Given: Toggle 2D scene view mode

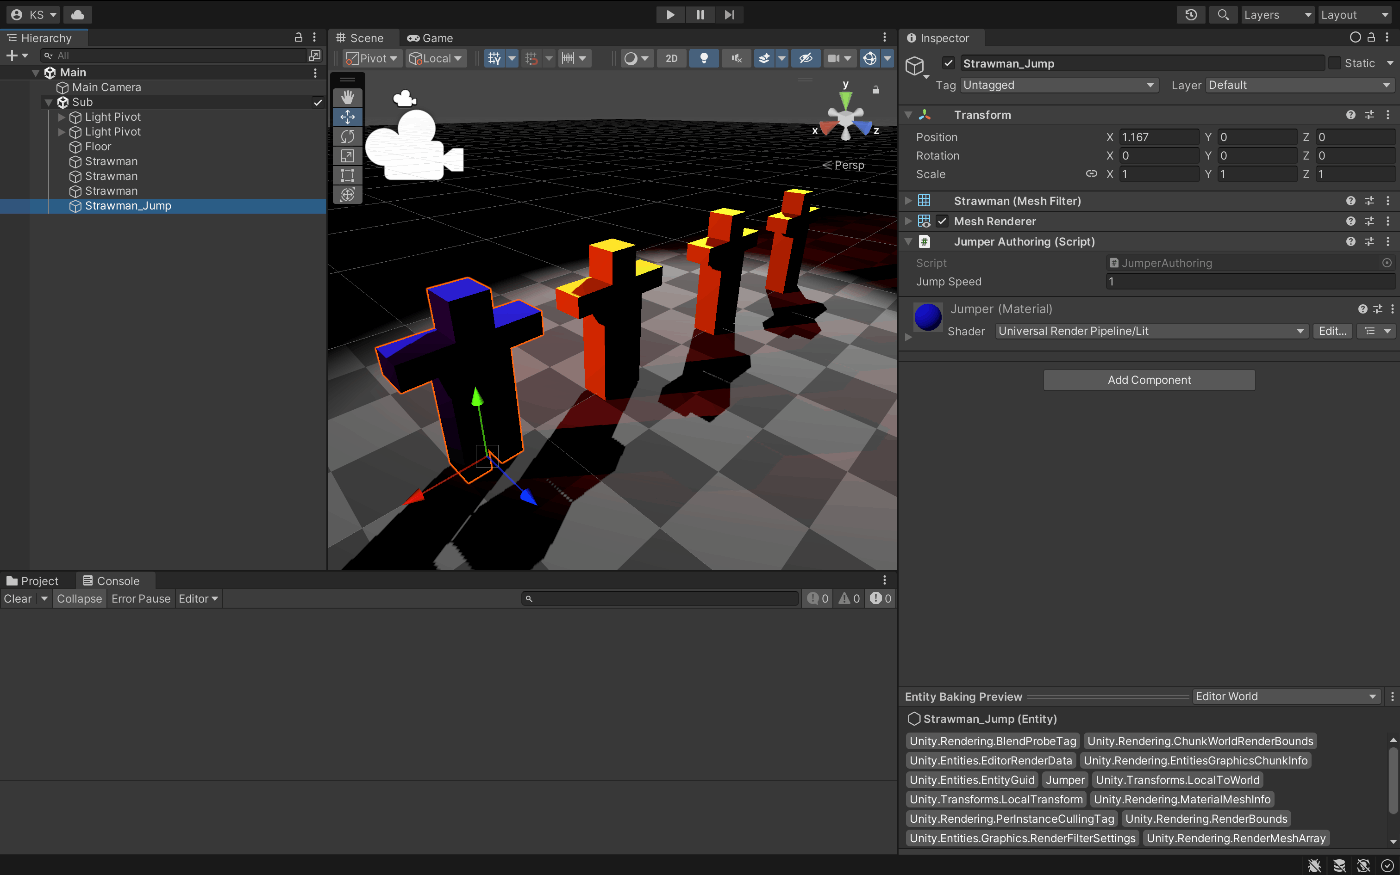Looking at the screenshot, I should pyautogui.click(x=671, y=58).
